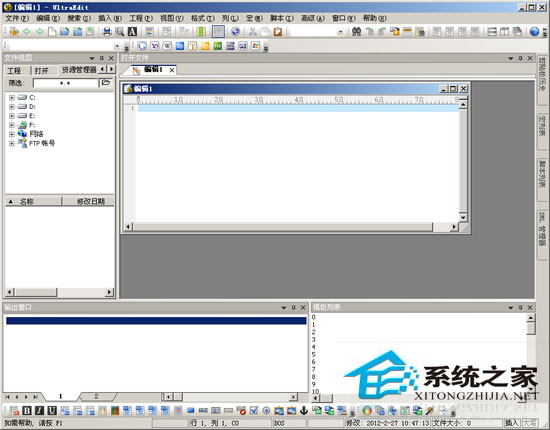Screen dimensions: 550x430
Task: Click the black letter A icon
Action: (132, 32)
